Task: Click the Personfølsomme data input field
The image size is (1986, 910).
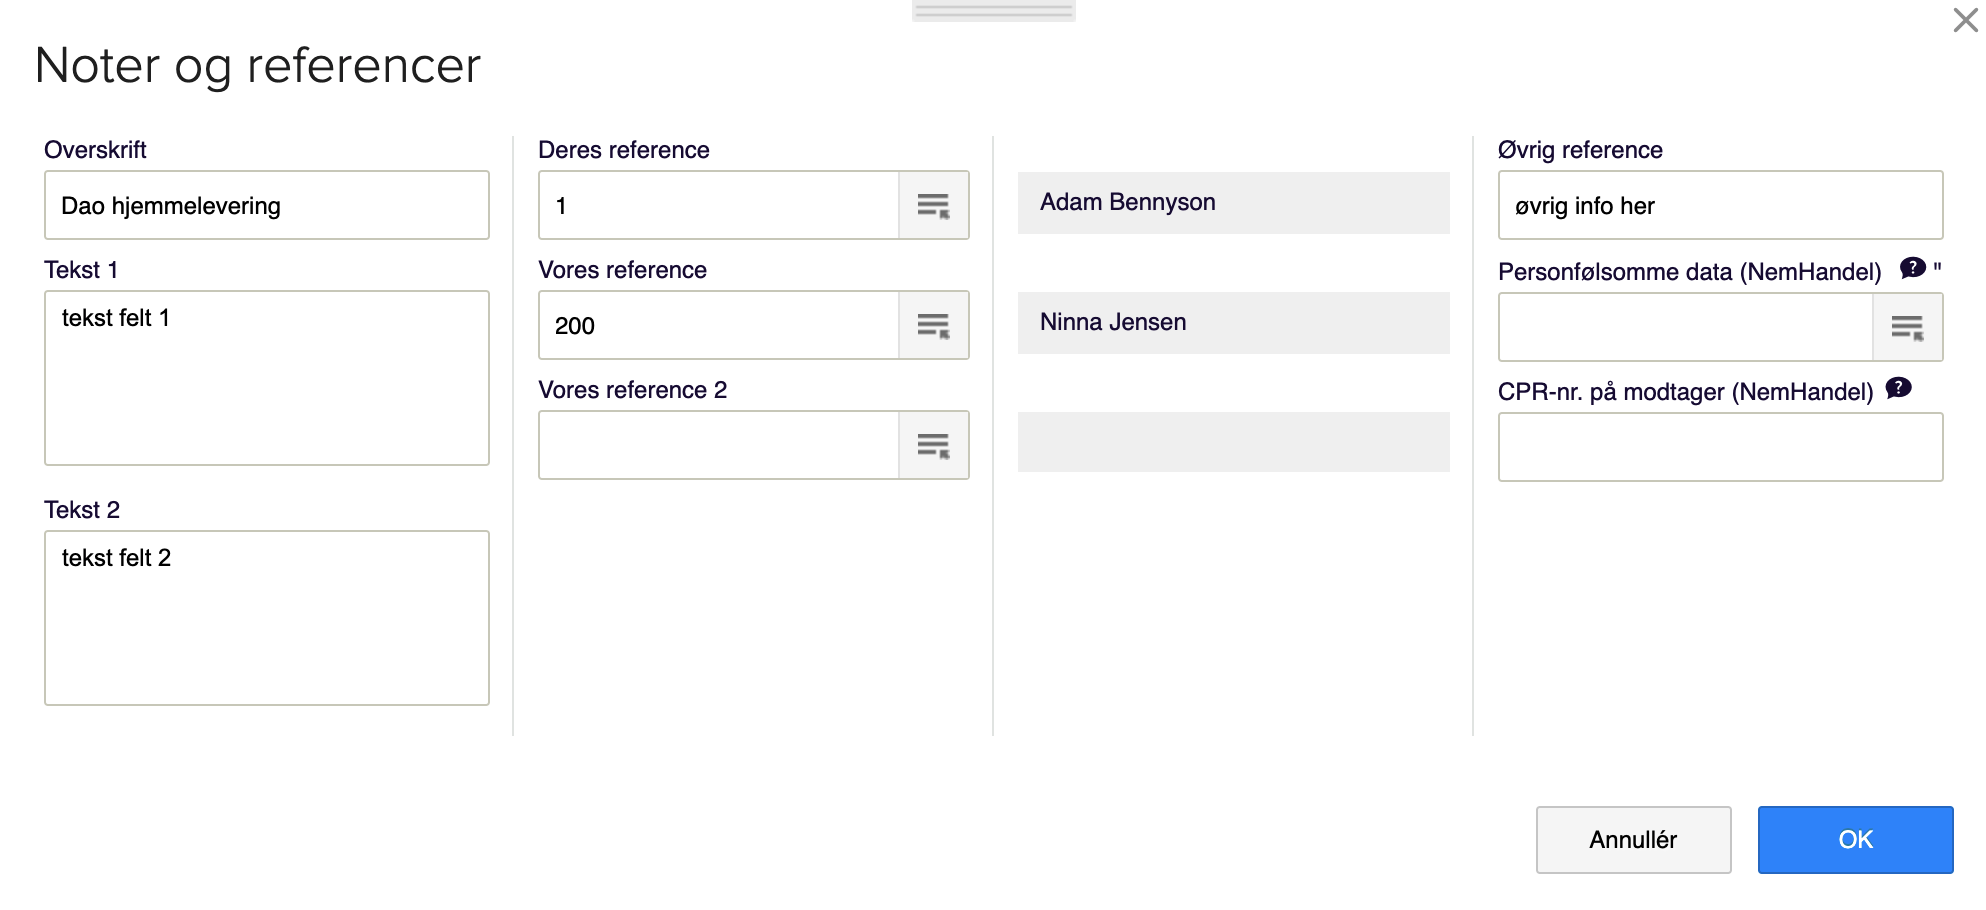Action: pyautogui.click(x=1685, y=327)
